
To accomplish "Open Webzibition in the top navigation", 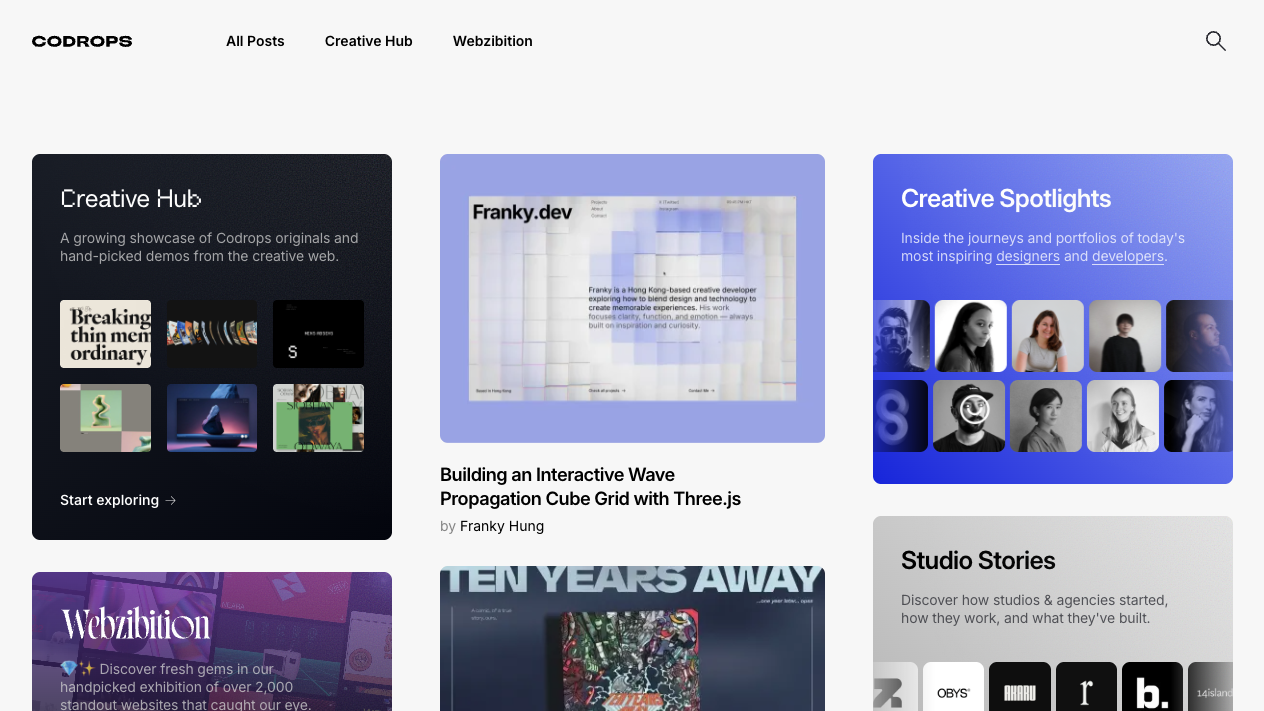I will click(493, 41).
